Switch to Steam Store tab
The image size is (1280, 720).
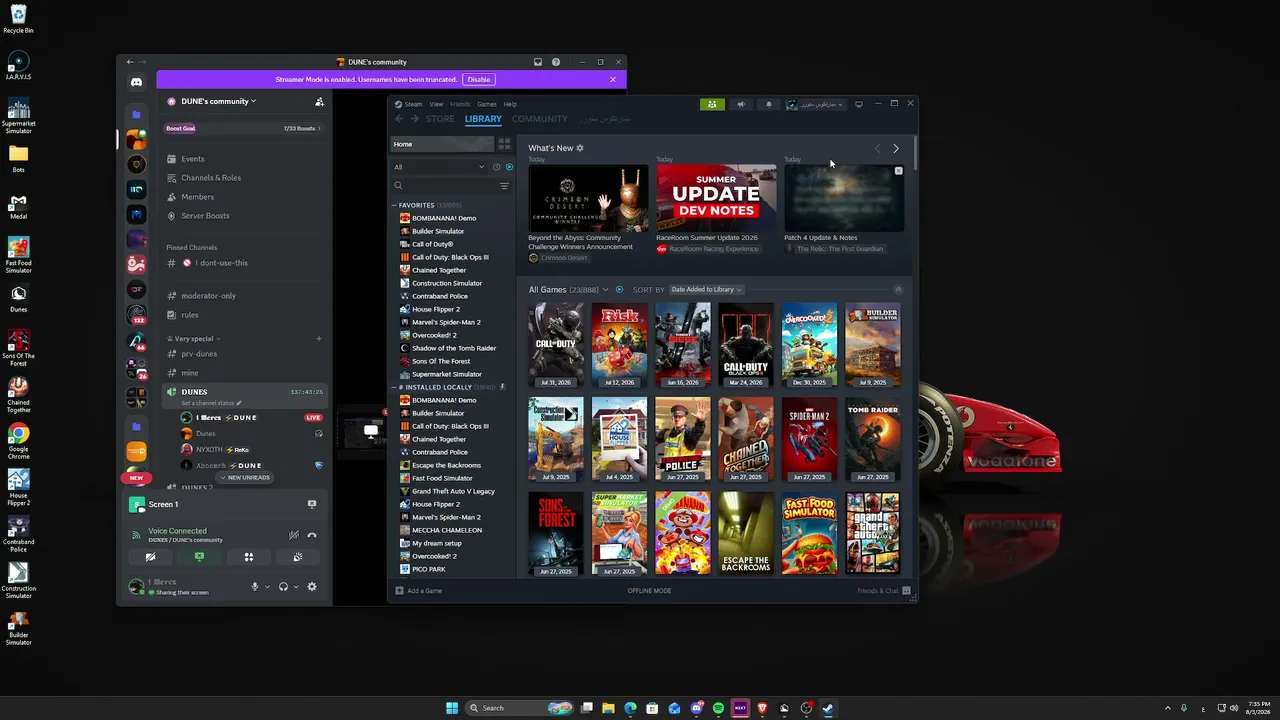click(x=440, y=119)
